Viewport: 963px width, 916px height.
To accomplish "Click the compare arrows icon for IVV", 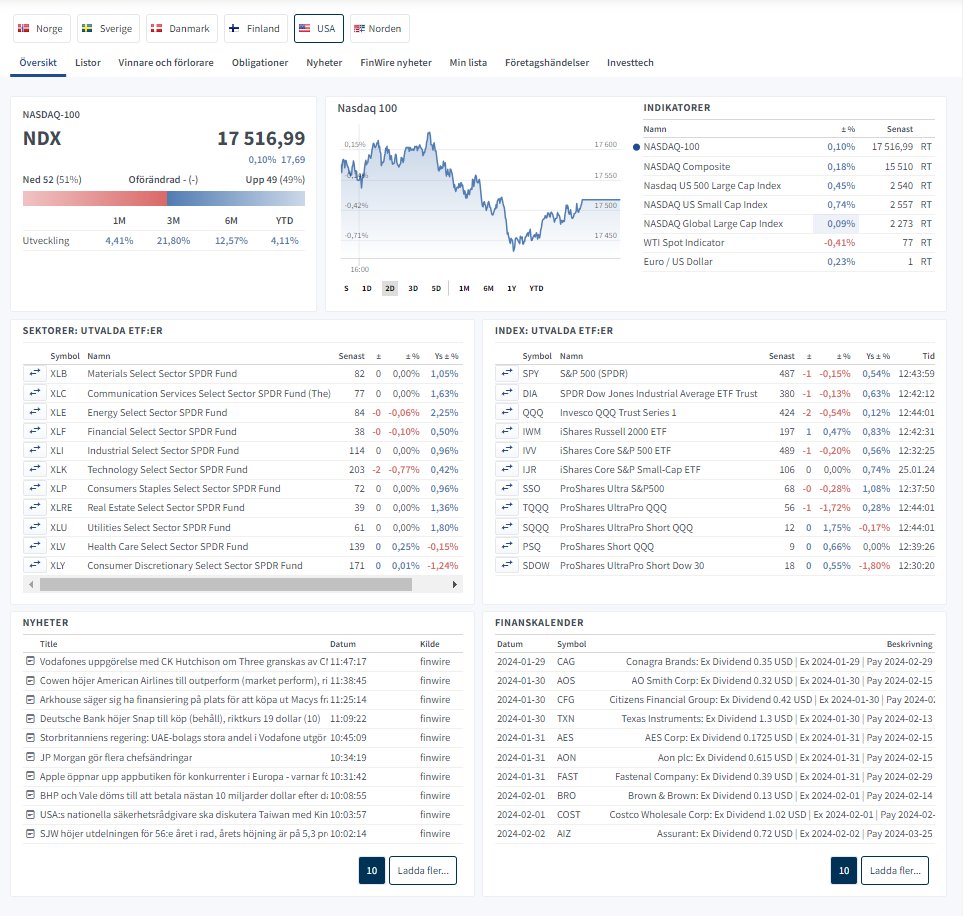I will click(507, 450).
